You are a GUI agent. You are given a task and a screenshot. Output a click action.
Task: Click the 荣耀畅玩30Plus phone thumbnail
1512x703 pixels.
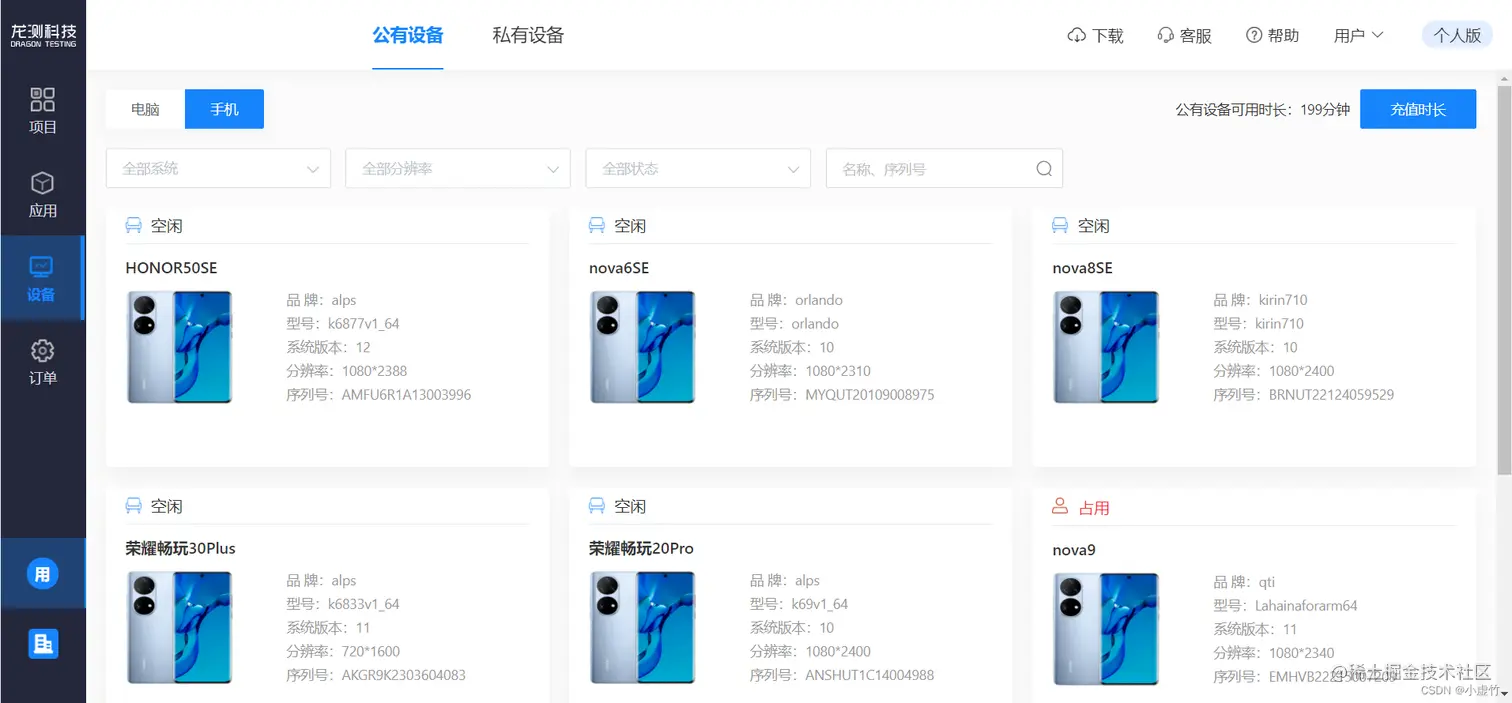[x=179, y=627]
